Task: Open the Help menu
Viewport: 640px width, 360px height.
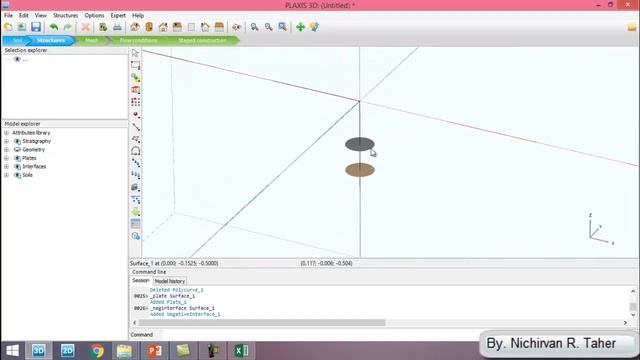Action: coord(138,15)
